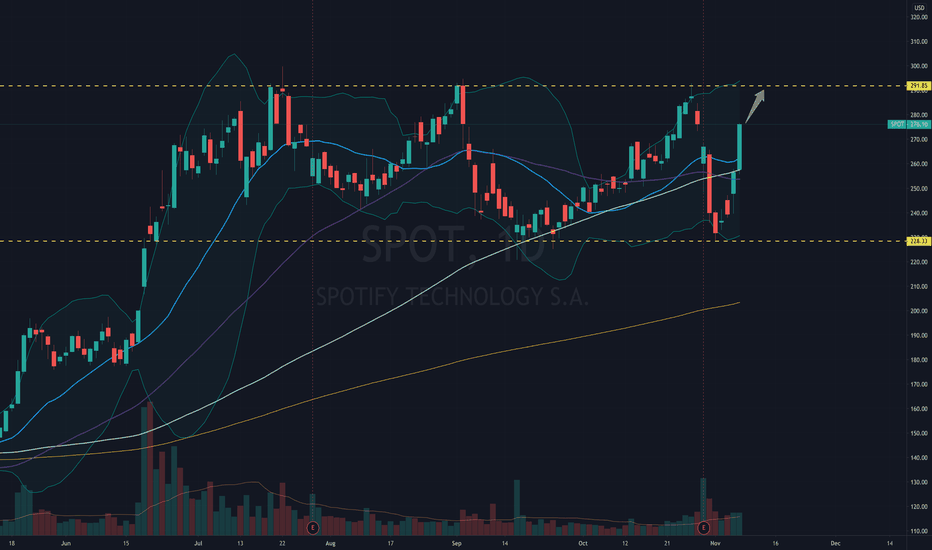The height and width of the screenshot is (550, 932).
Task: Click the 12 date label on time axis
Action: pyautogui.click(x=625, y=543)
